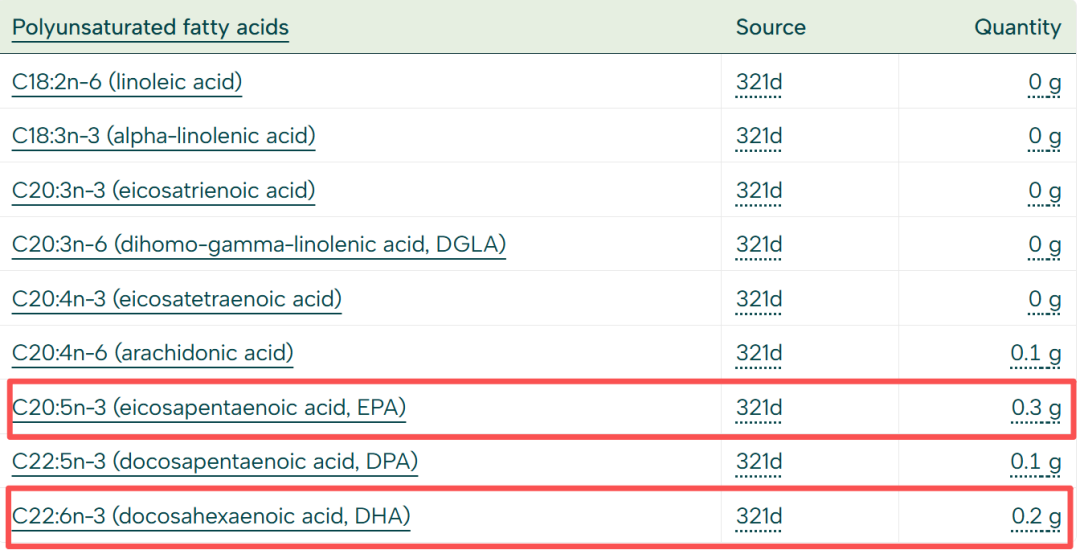Open the arachidonic acid link
The width and height of the screenshot is (1080, 550).
click(x=152, y=353)
